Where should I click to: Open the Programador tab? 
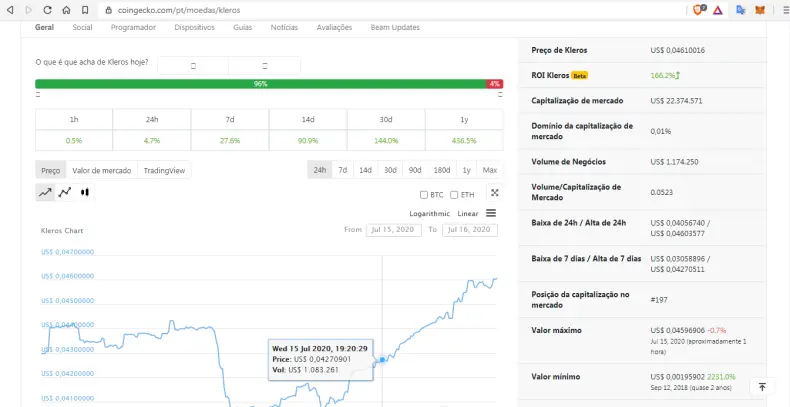coord(133,27)
